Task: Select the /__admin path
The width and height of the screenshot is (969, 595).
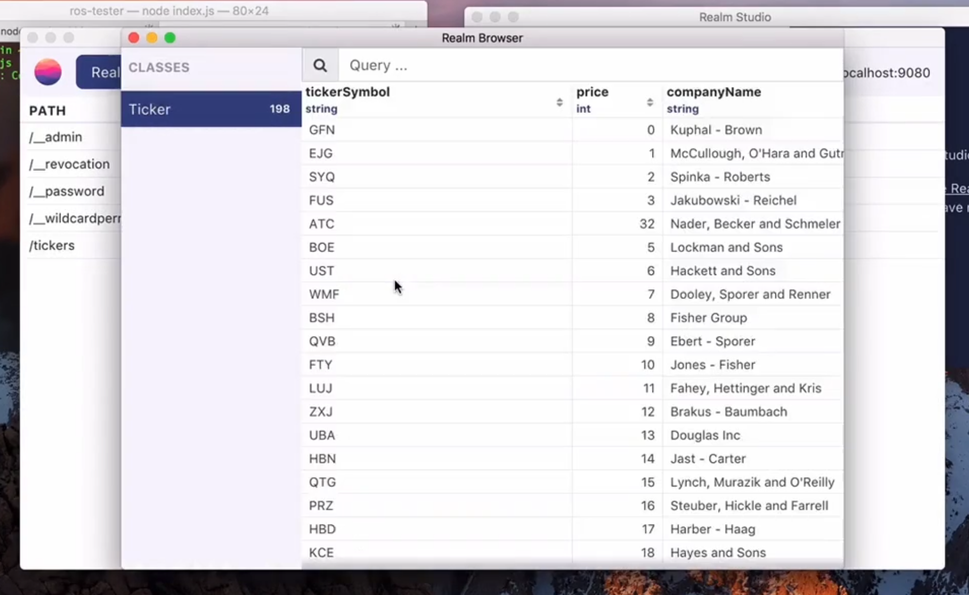Action: 56,137
